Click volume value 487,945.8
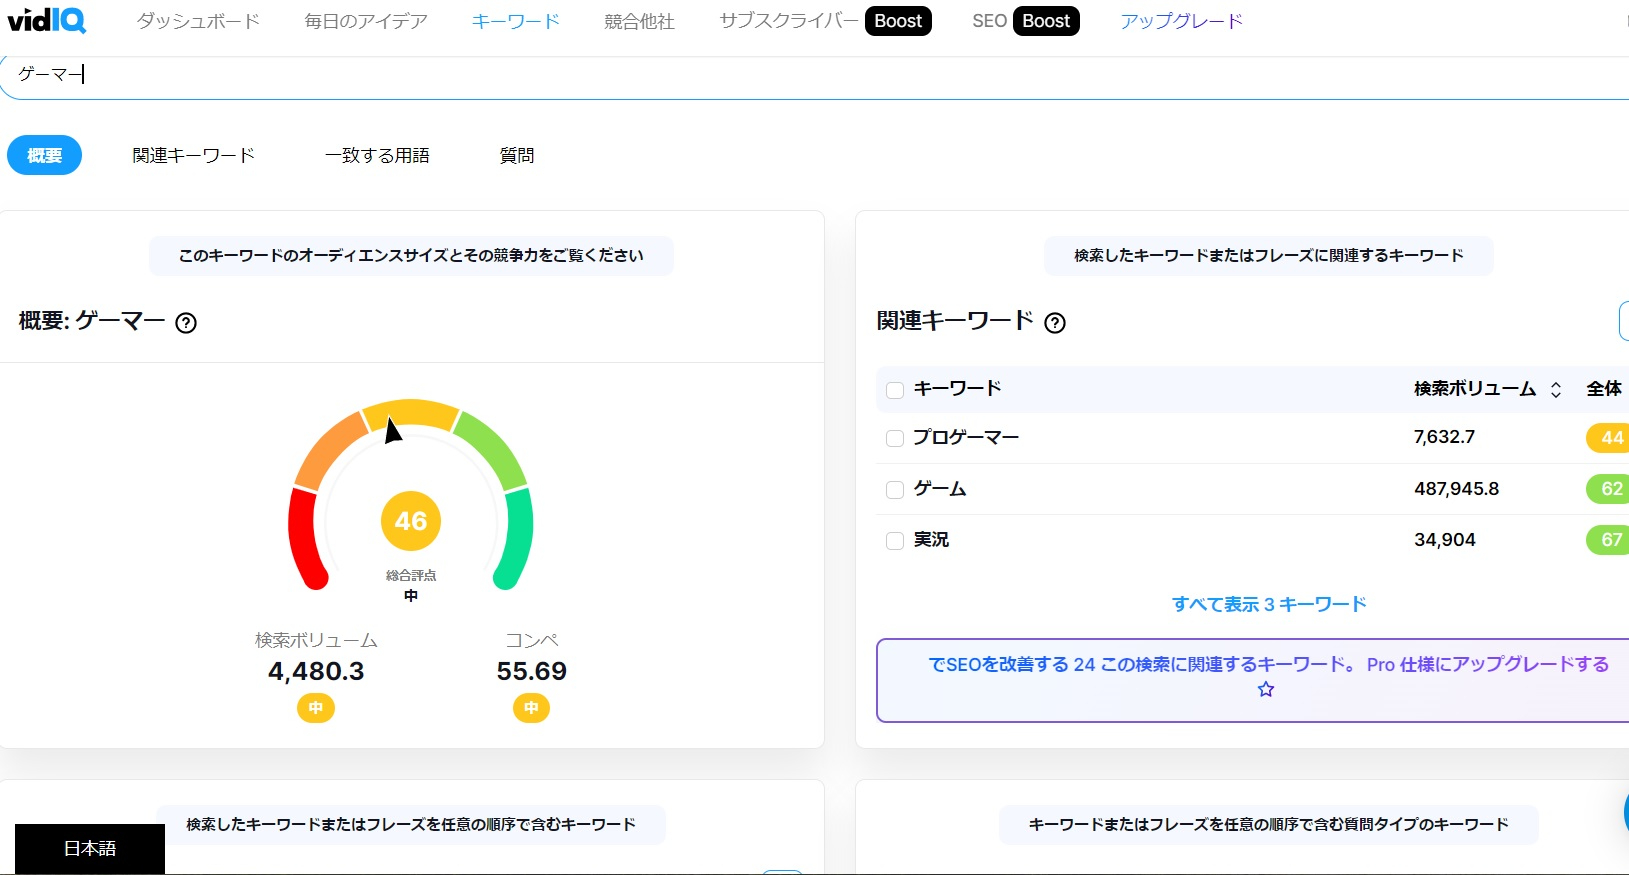This screenshot has height=875, width=1629. 1456,489
